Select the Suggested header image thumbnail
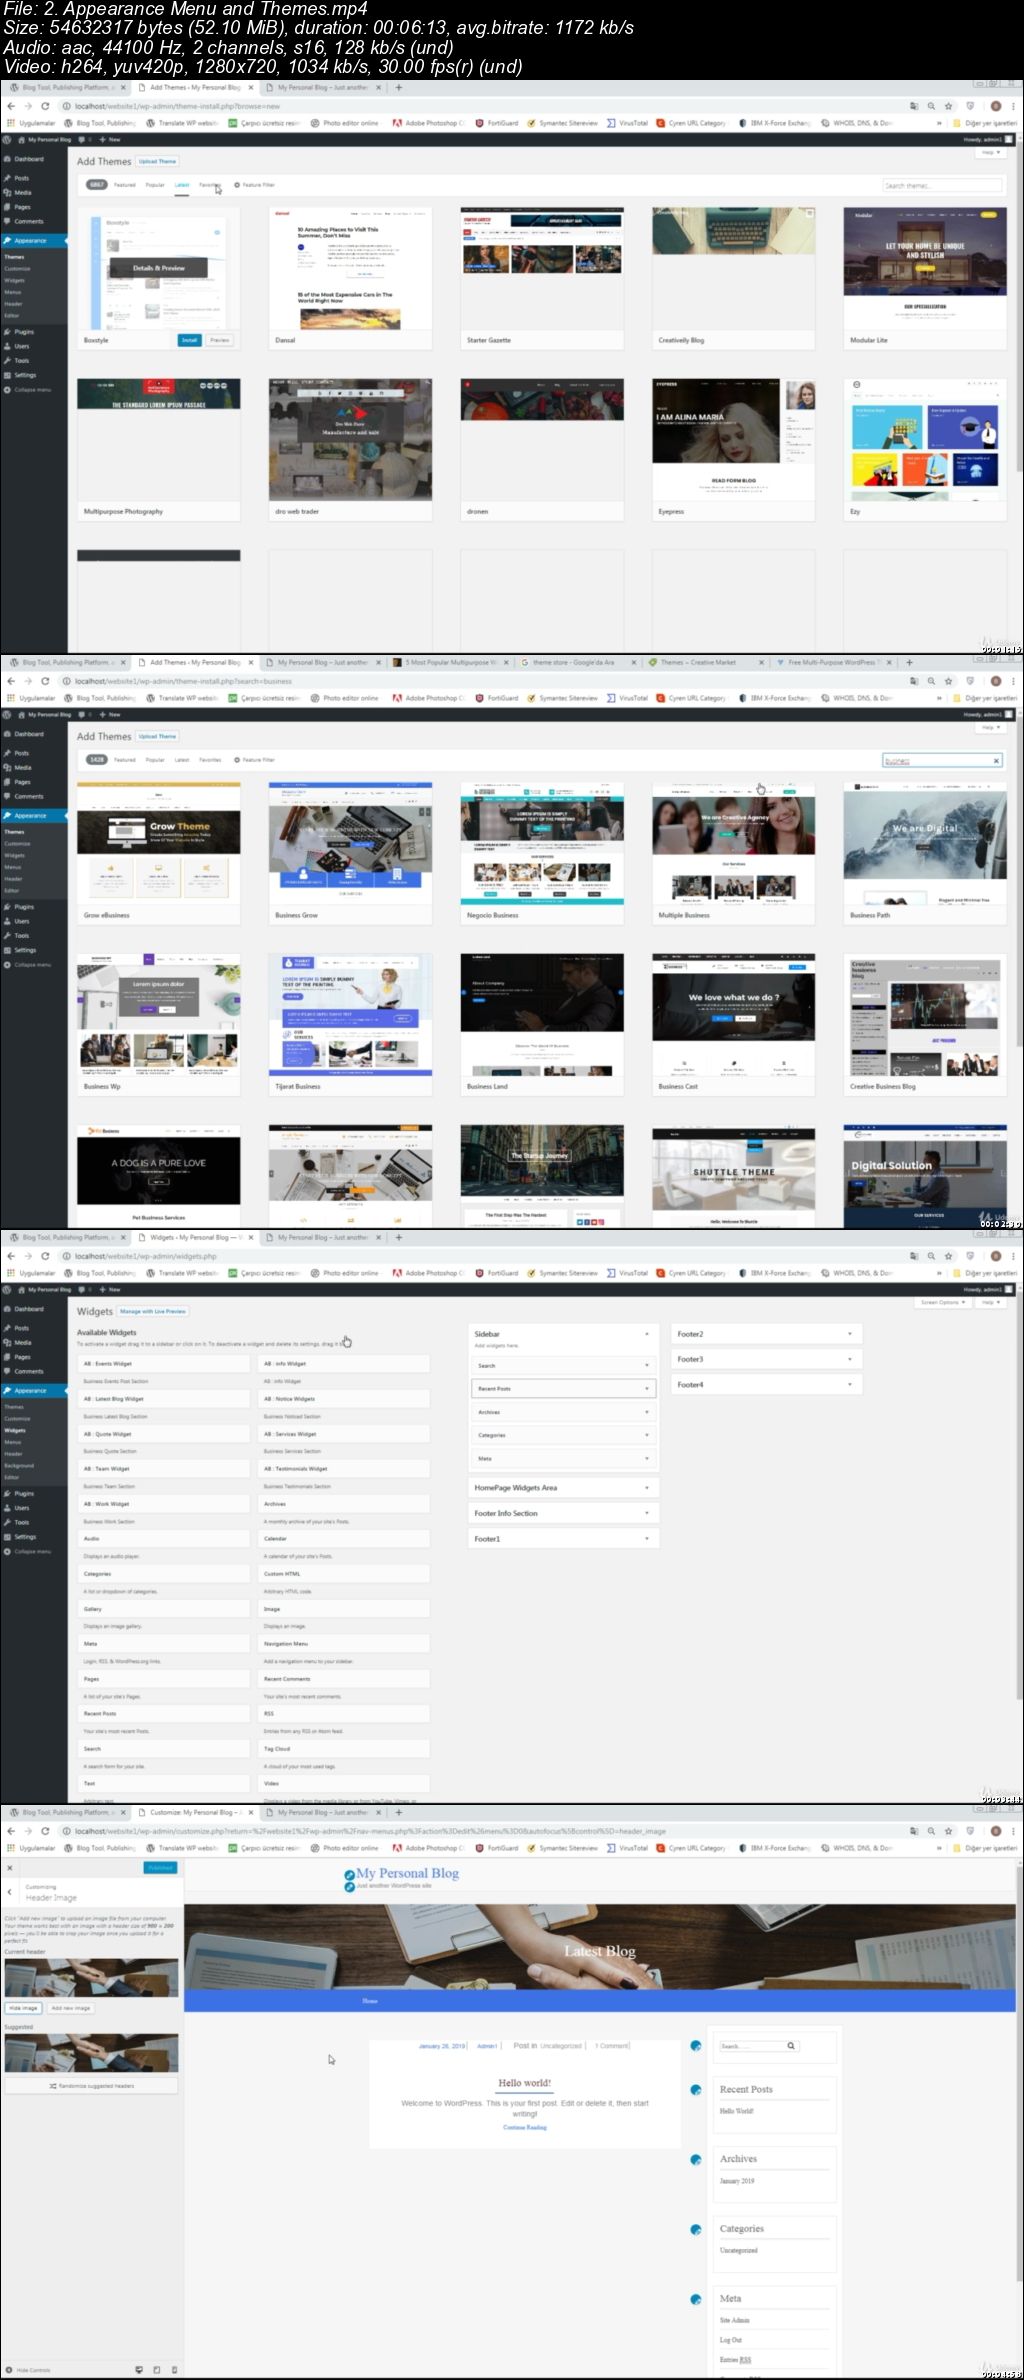Viewport: 1024px width, 2380px height. [91, 2054]
